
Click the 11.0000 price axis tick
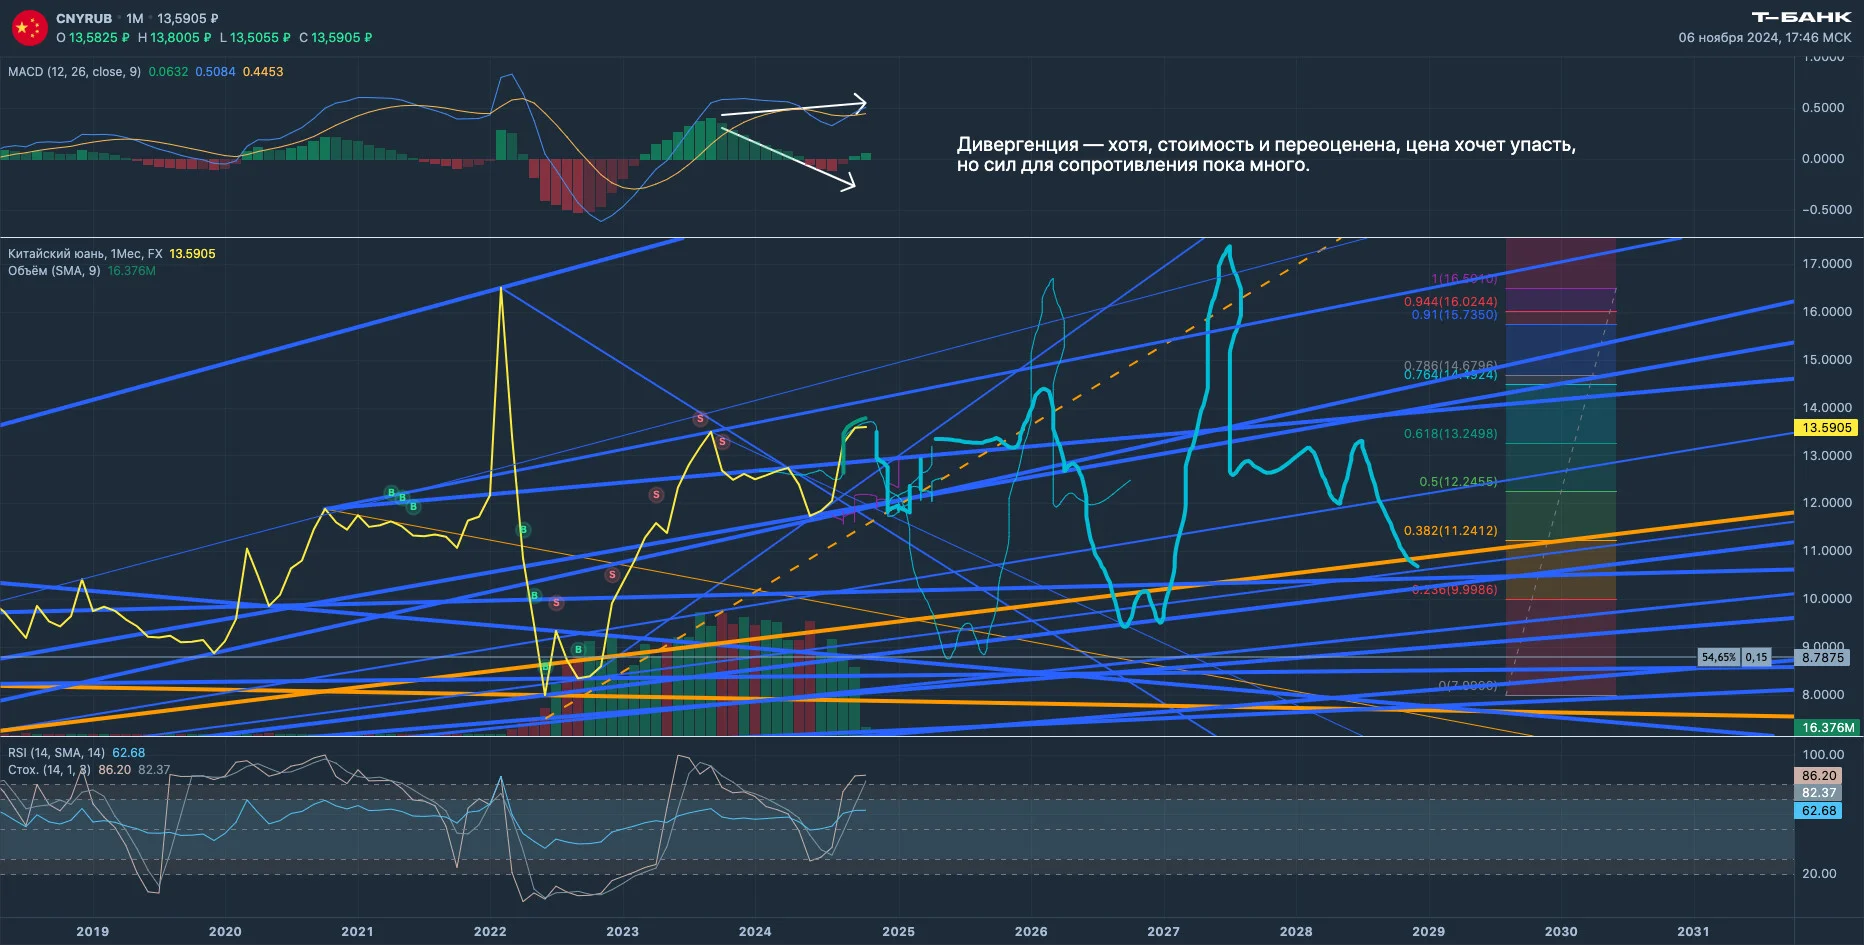[x=1827, y=551]
